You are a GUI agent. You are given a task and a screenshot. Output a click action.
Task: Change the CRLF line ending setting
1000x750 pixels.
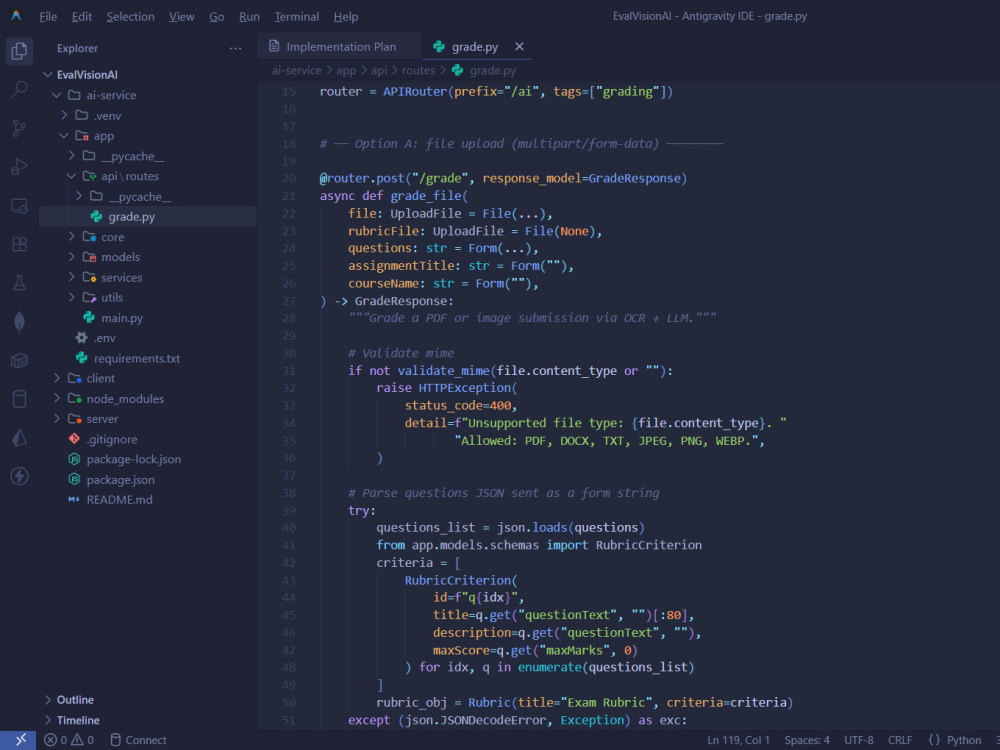[x=900, y=740]
